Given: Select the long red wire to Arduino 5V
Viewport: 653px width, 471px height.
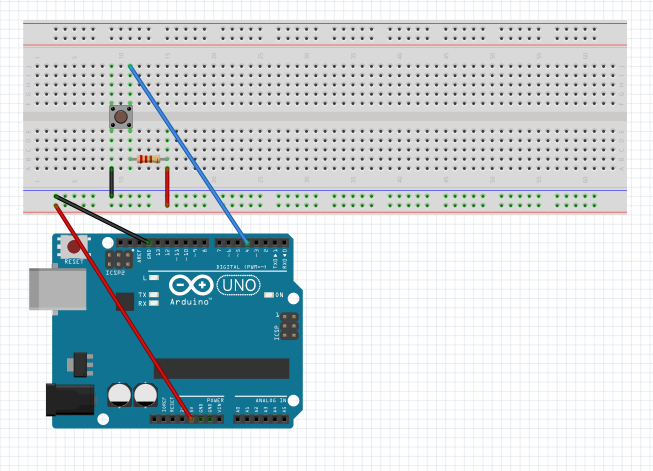Looking at the screenshot, I should point(124,312).
